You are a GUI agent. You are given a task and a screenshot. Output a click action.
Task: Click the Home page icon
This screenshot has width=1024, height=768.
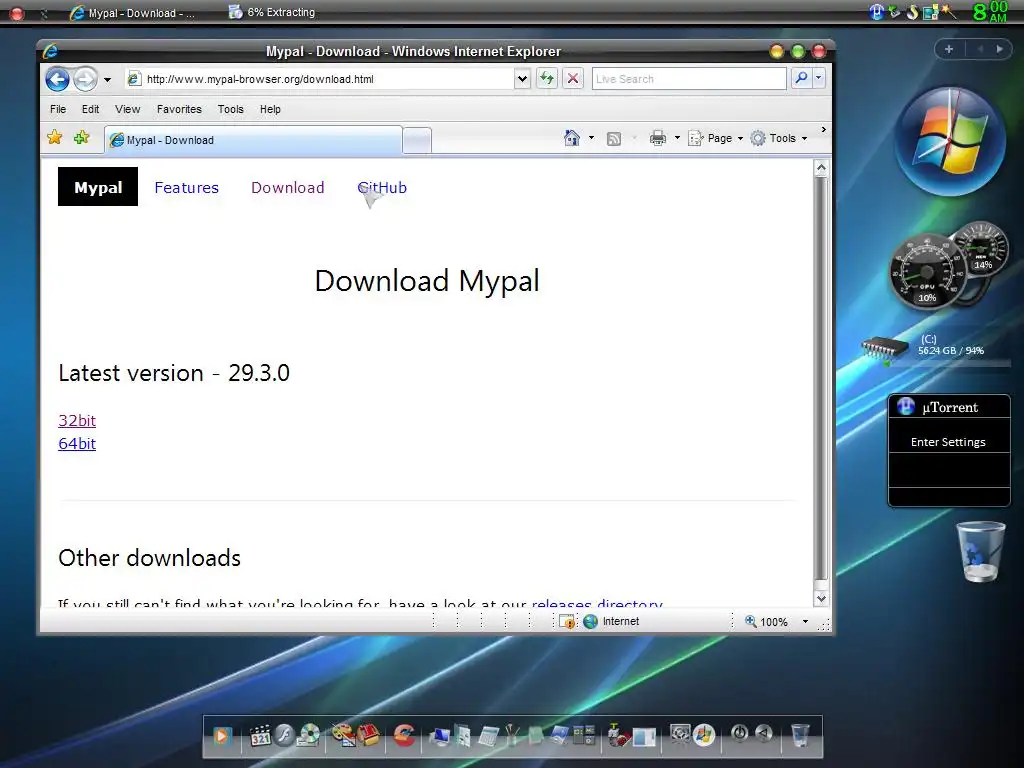[x=571, y=138]
